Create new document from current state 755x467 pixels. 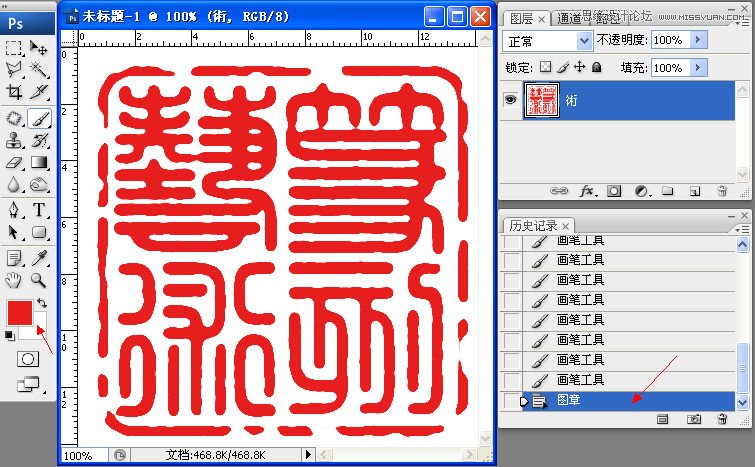[663, 419]
